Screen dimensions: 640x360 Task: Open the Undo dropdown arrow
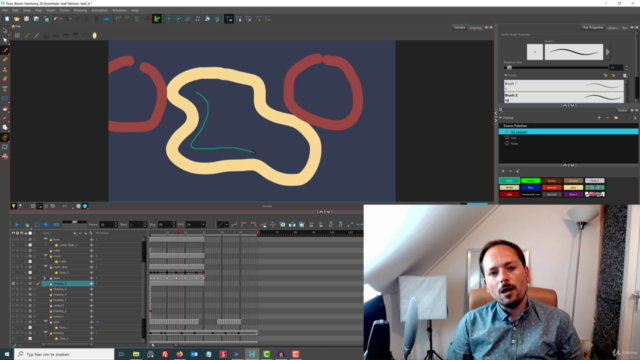(61, 19)
